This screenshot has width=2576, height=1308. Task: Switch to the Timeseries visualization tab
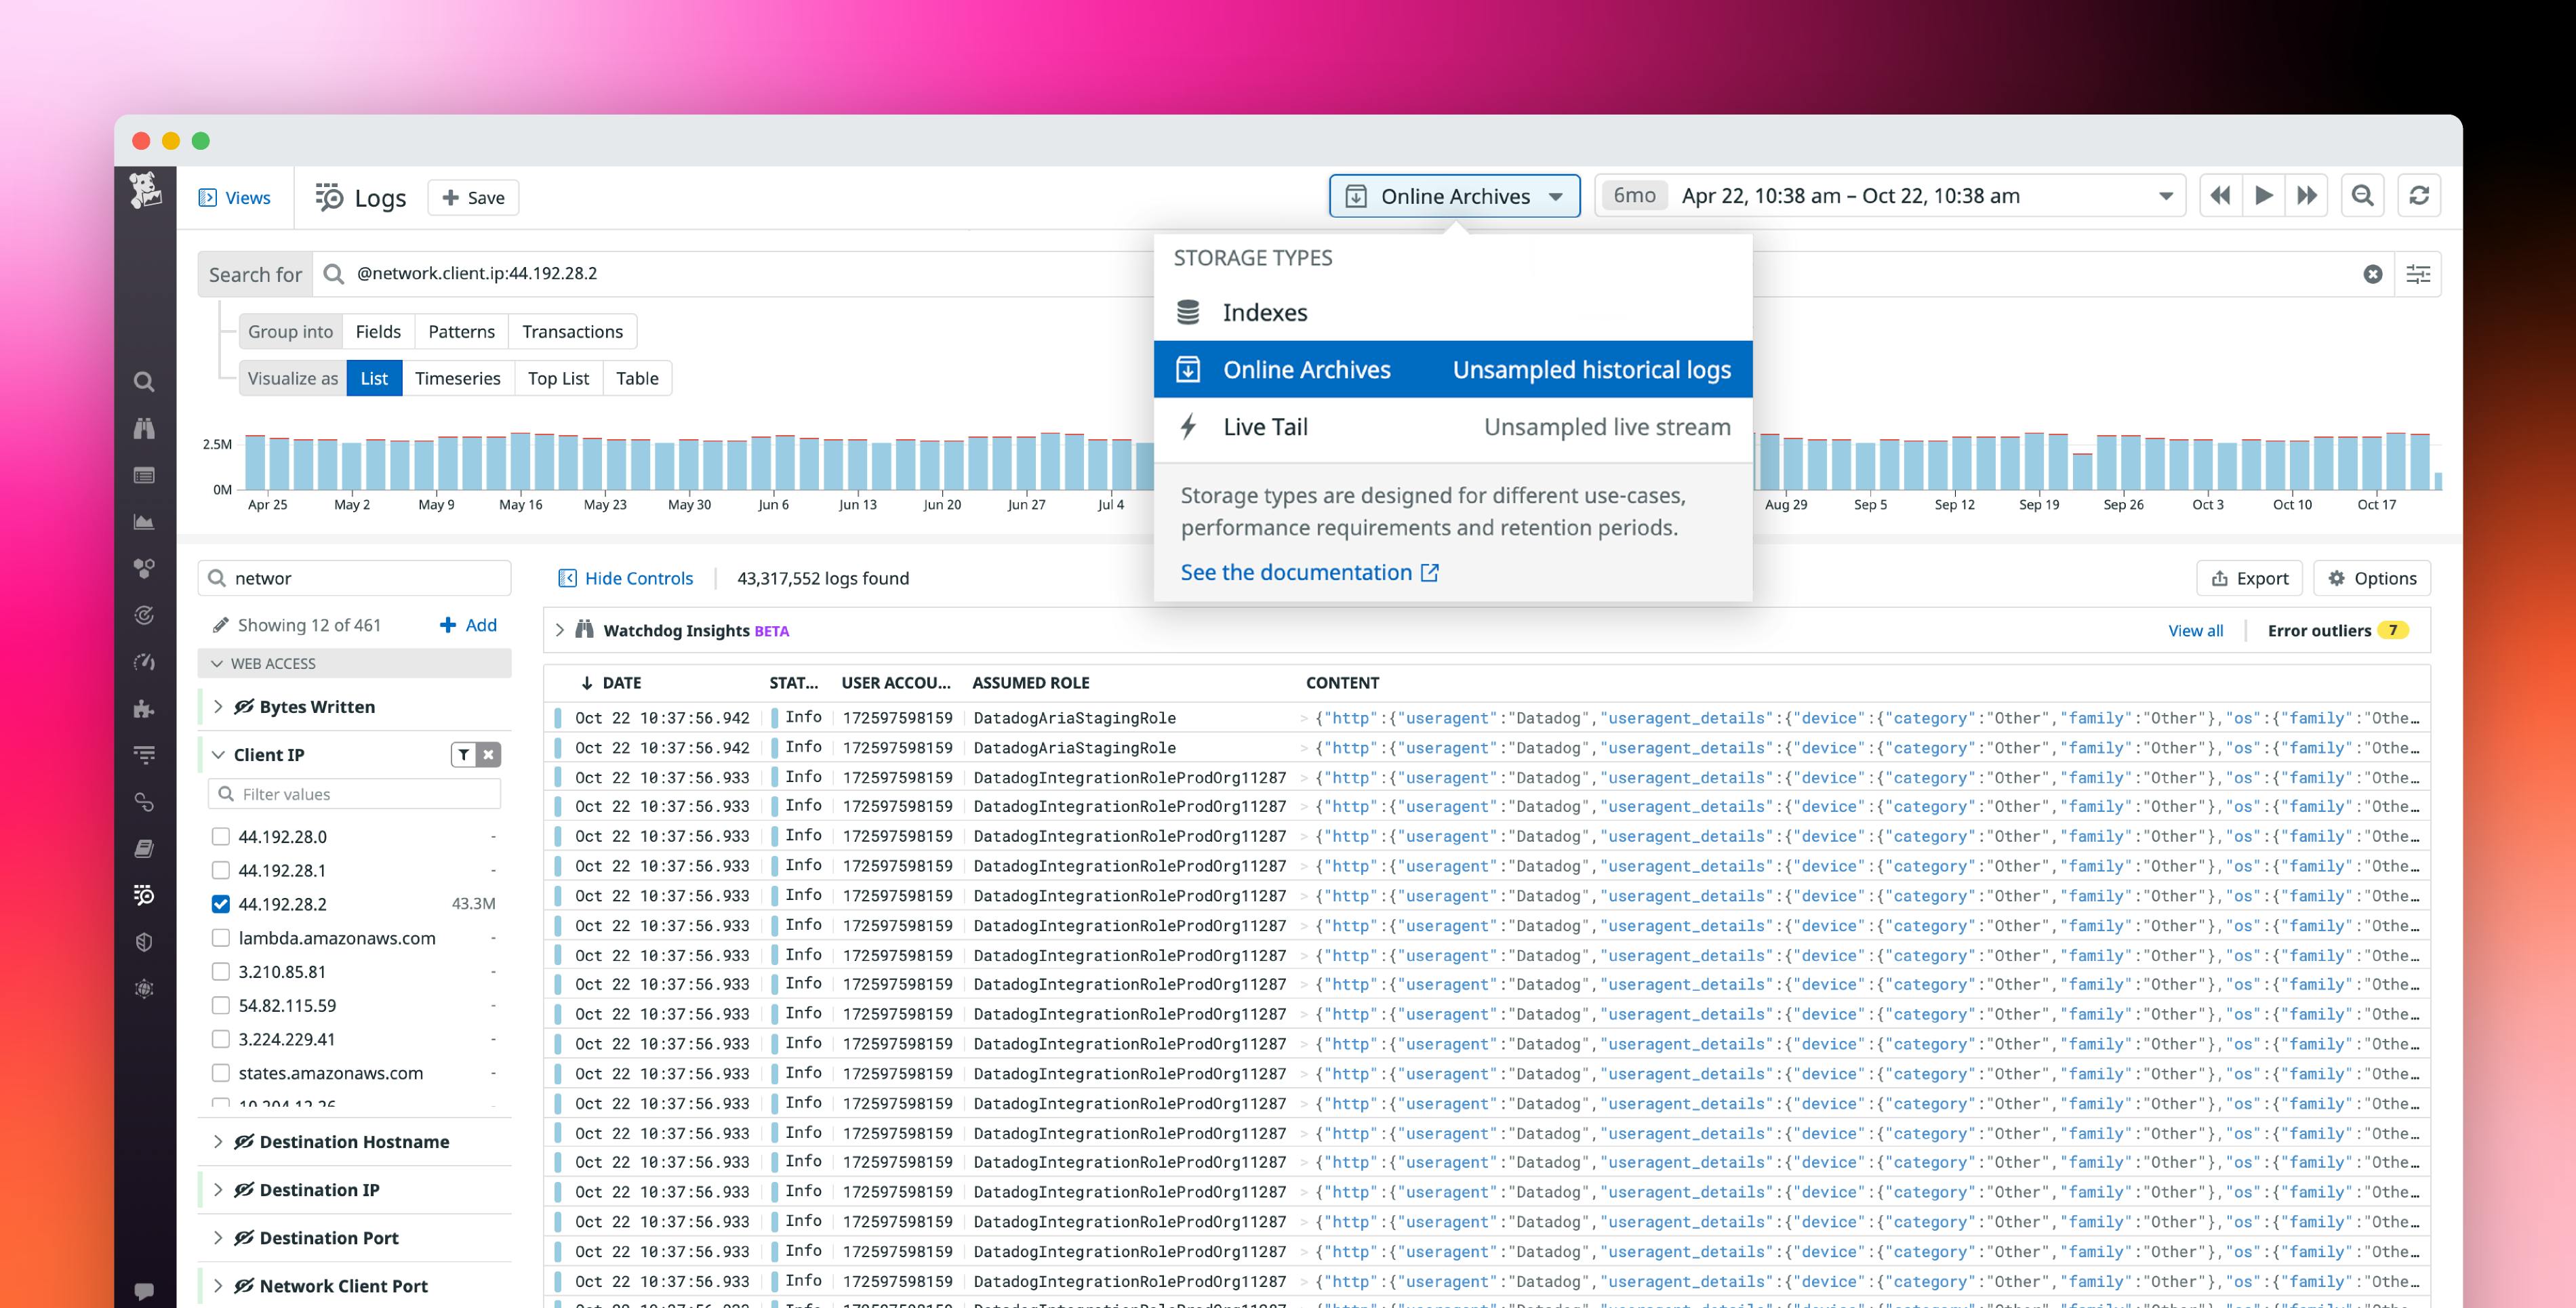[458, 378]
